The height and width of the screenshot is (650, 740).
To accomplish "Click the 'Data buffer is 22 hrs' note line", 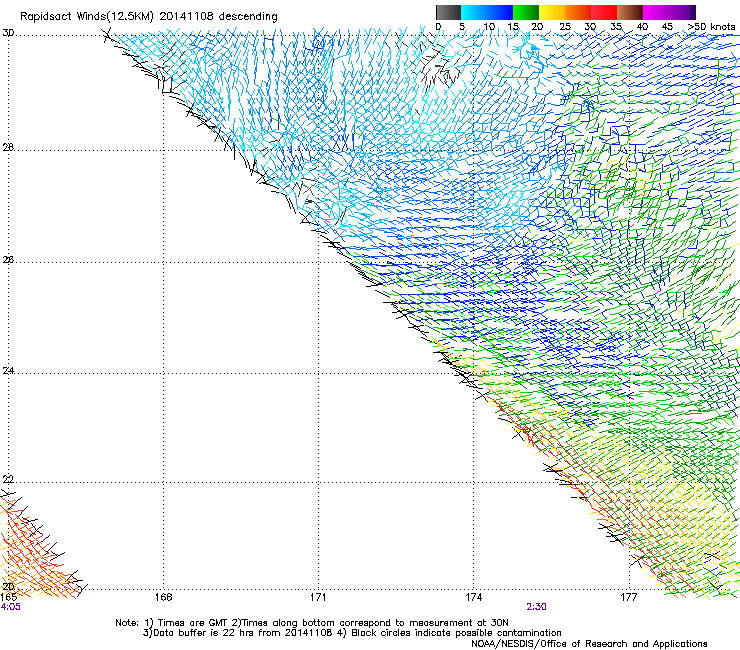I will [352, 633].
